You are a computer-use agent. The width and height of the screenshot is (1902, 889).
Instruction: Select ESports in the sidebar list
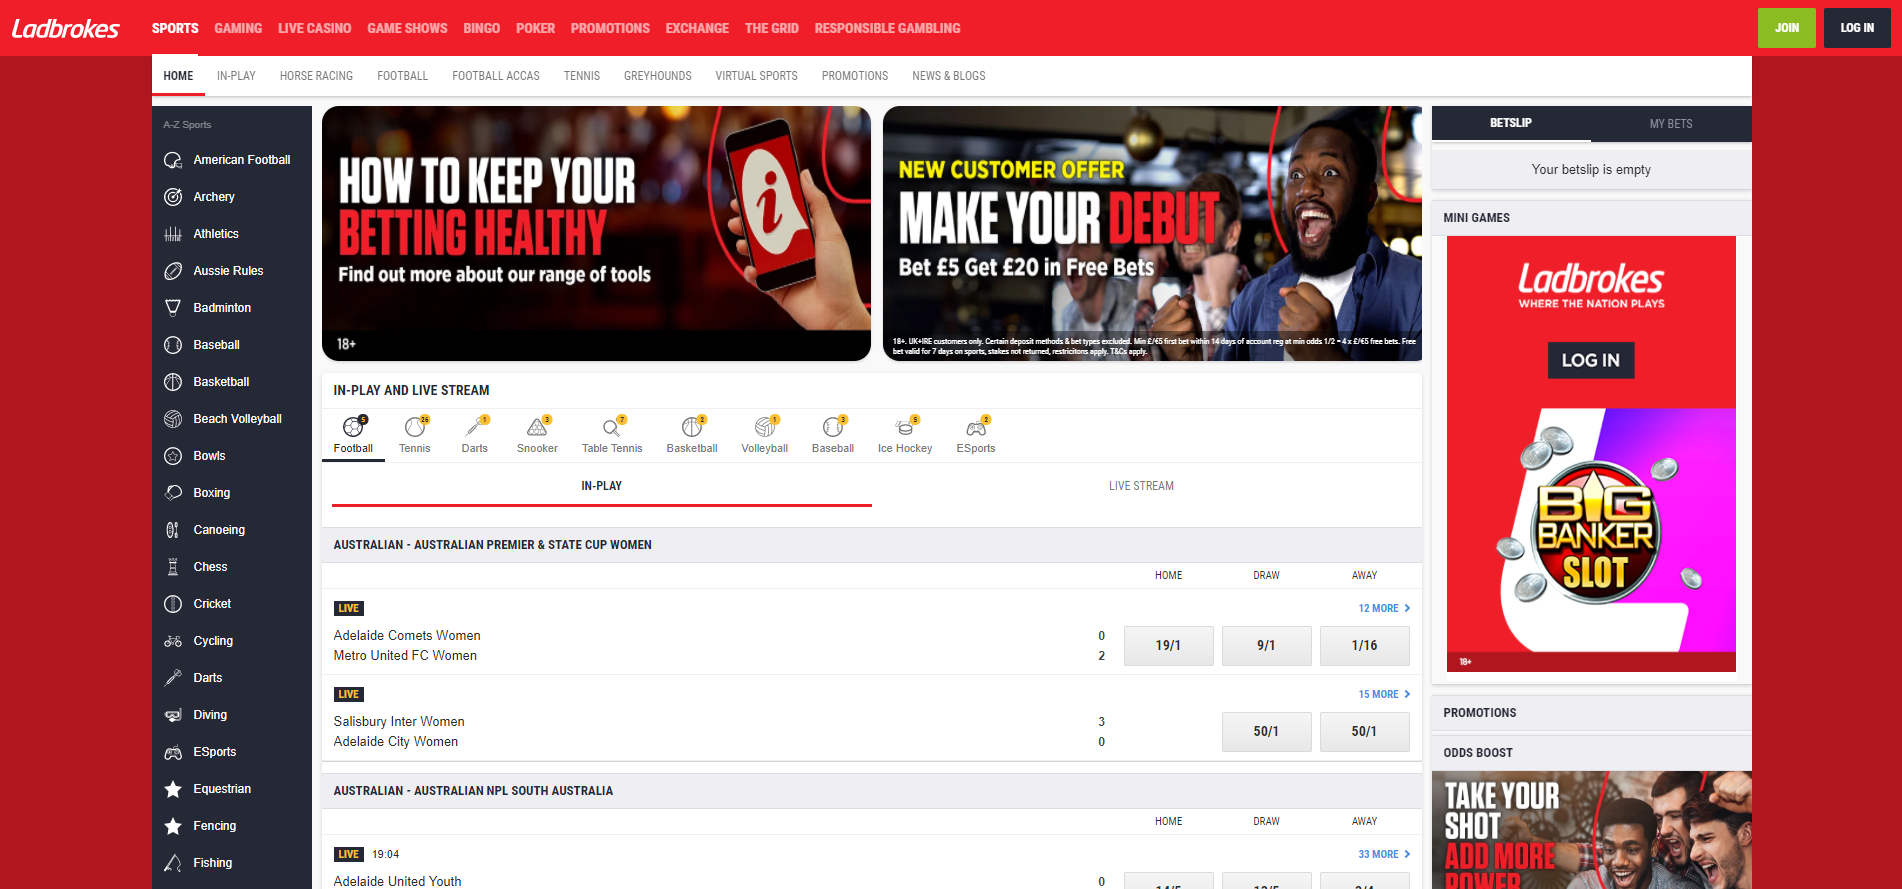(232, 752)
